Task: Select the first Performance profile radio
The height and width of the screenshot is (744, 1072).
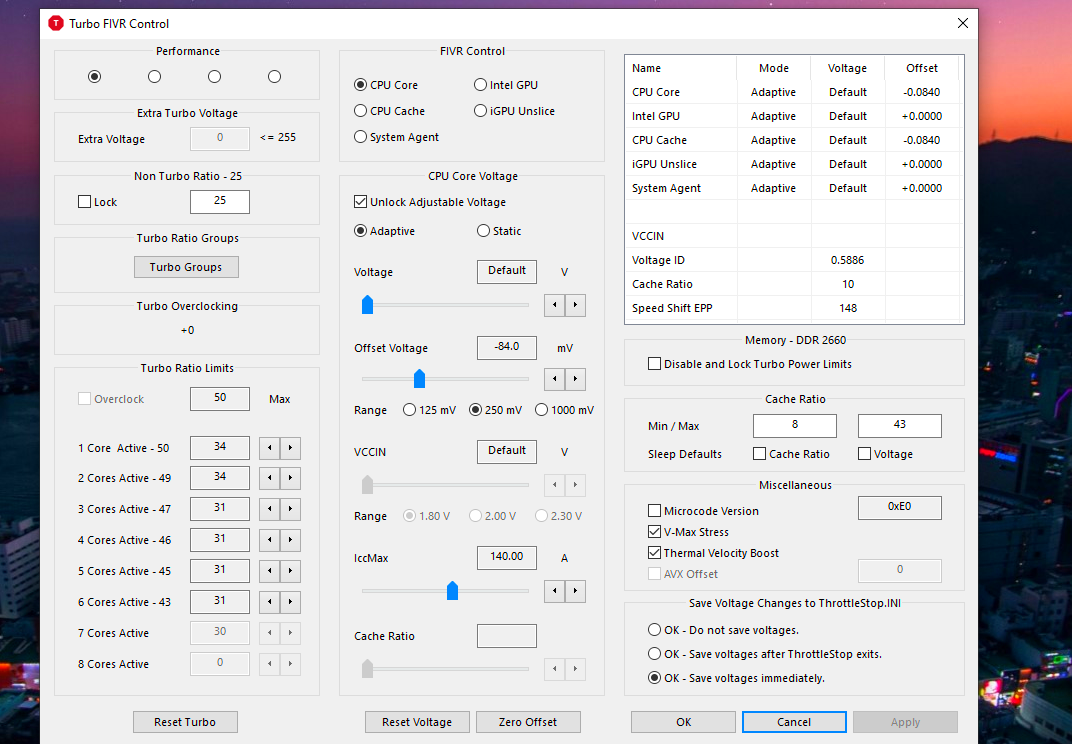Action: [x=94, y=77]
